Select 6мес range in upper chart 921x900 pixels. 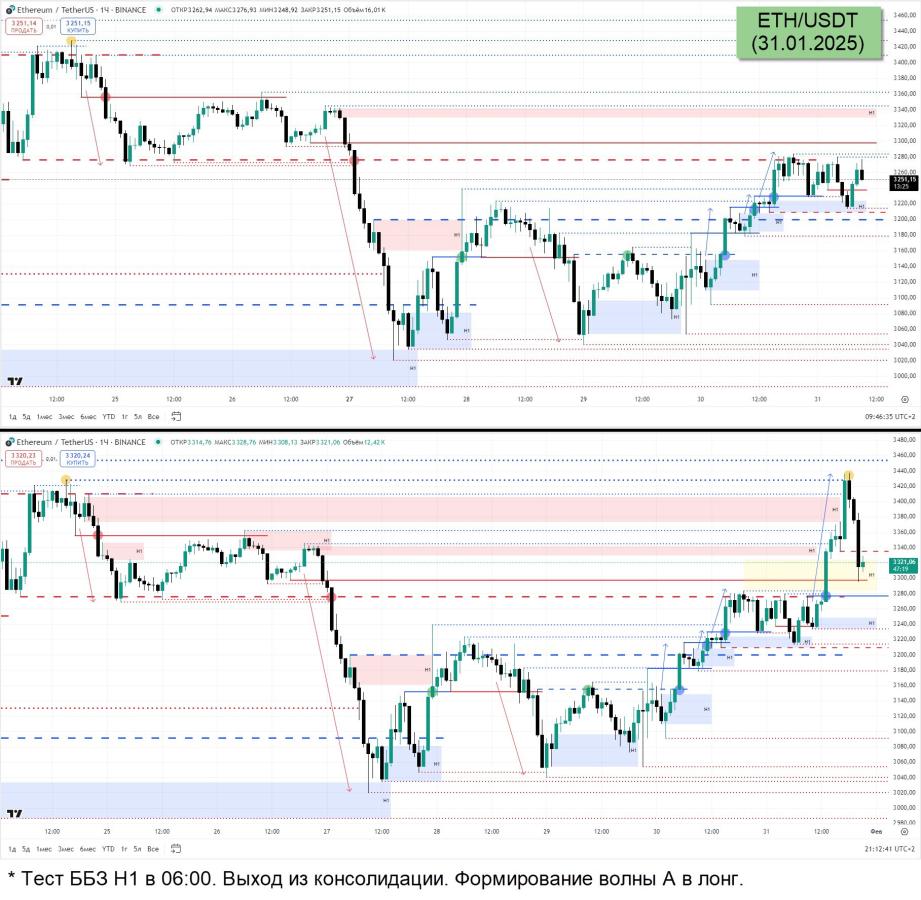click(88, 416)
